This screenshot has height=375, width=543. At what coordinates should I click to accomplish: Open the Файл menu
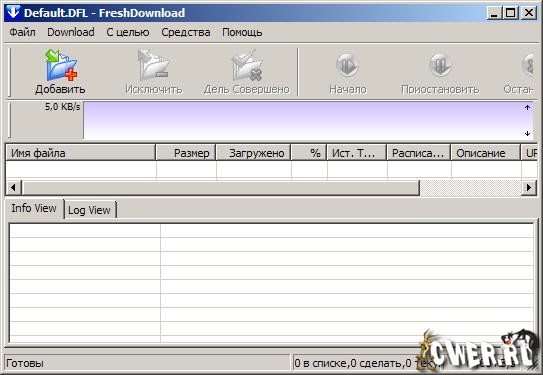coord(22,32)
